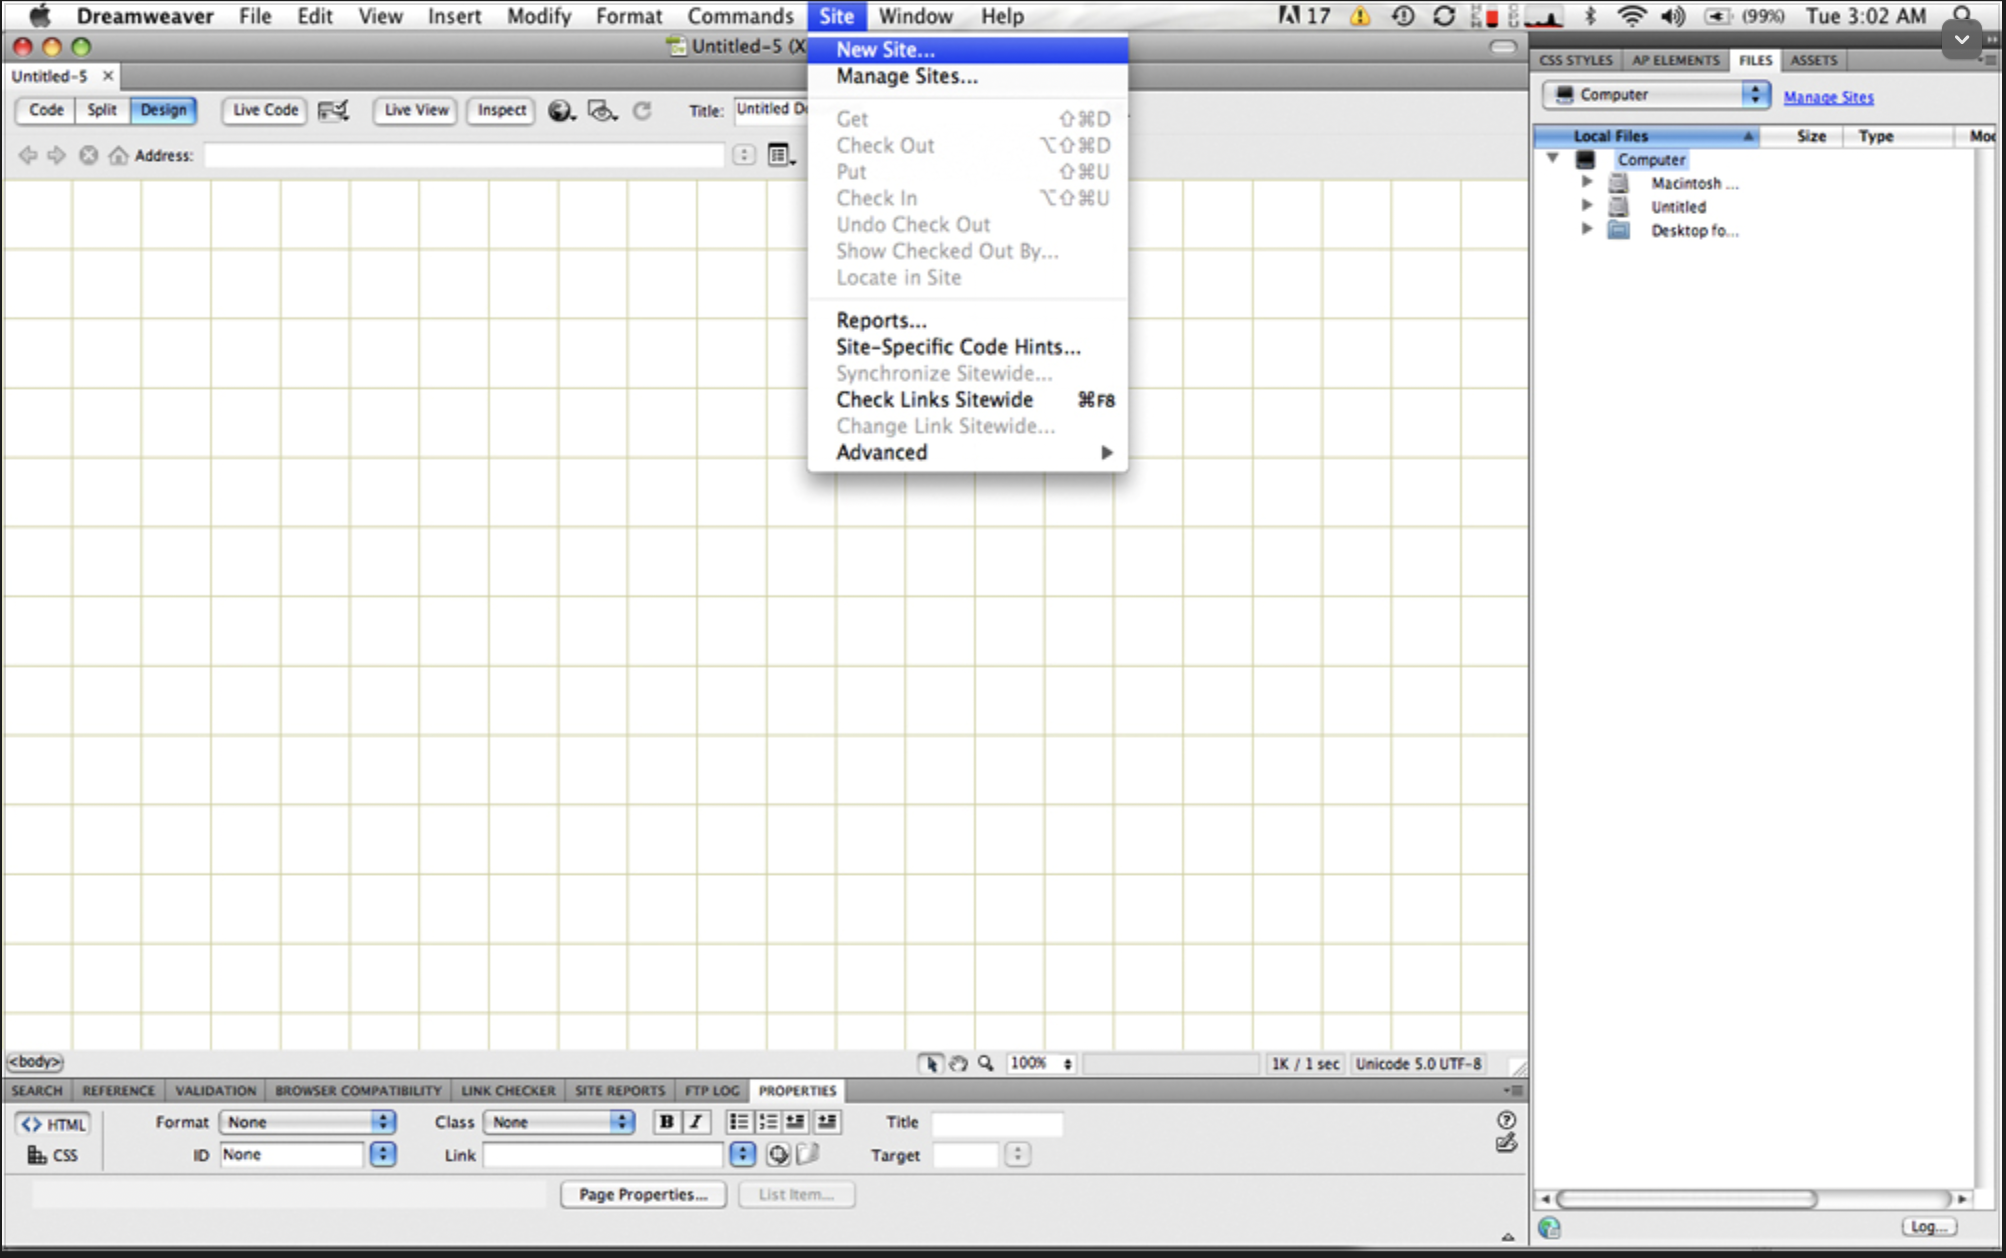This screenshot has height=1258, width=2006.
Task: Click the Visual Aids eye icon
Action: [601, 111]
